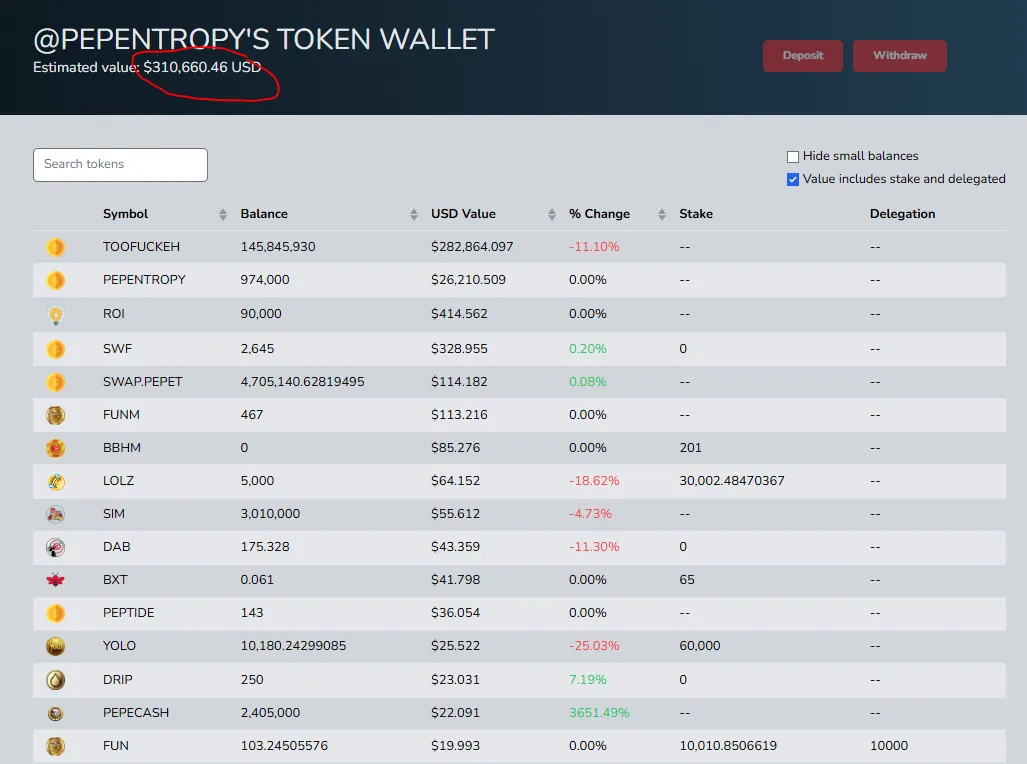Click the 60,000 stake for YOLO
Image resolution: width=1027 pixels, height=764 pixels.
[700, 646]
